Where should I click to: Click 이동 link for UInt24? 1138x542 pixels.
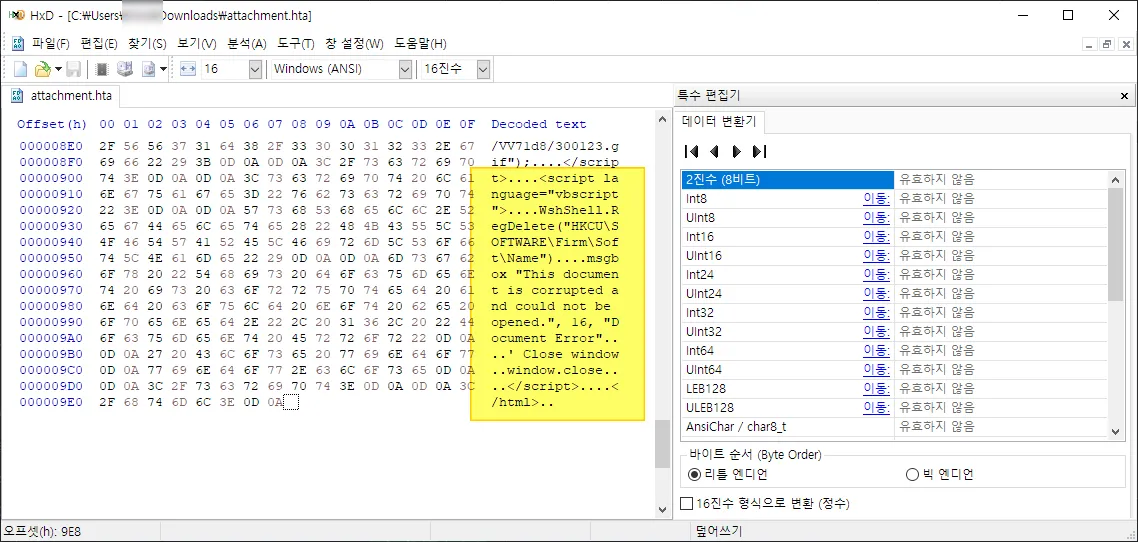point(876,293)
